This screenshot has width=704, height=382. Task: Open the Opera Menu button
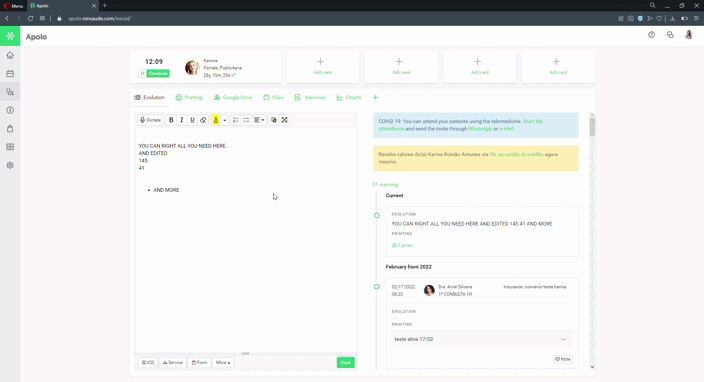(13, 6)
